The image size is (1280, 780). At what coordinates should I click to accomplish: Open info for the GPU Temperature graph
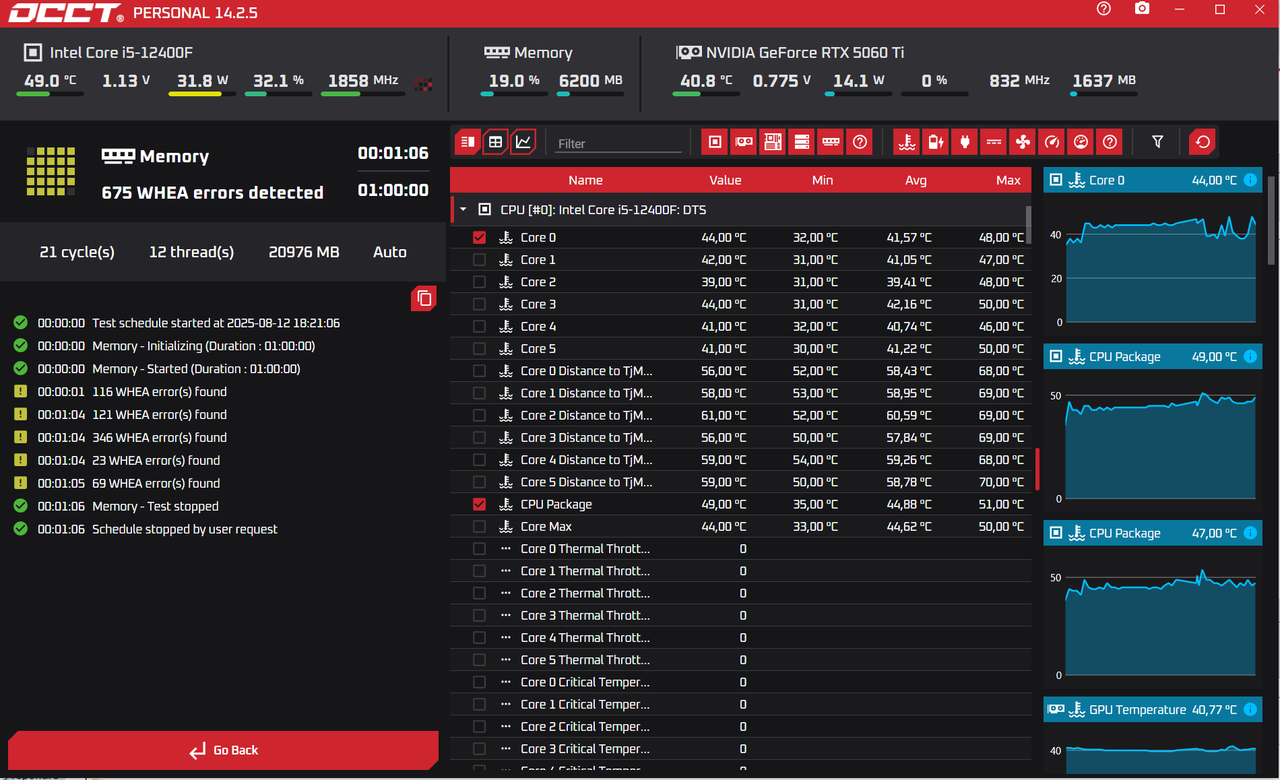tap(1250, 709)
